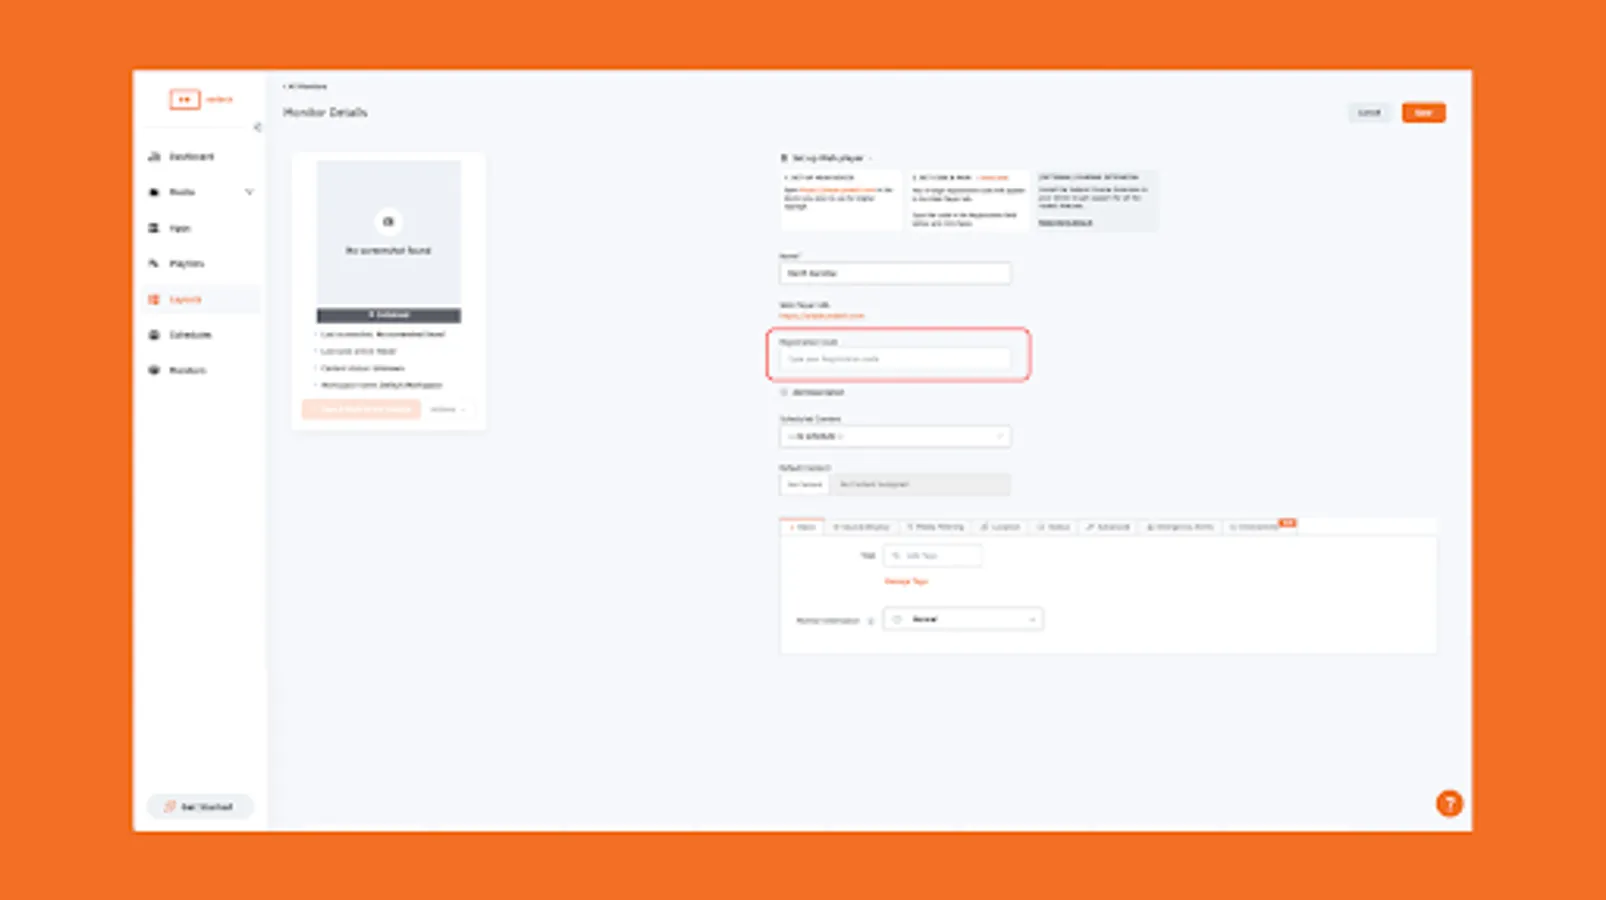The image size is (1606, 900).
Task: Click the orange Save button
Action: (1423, 113)
